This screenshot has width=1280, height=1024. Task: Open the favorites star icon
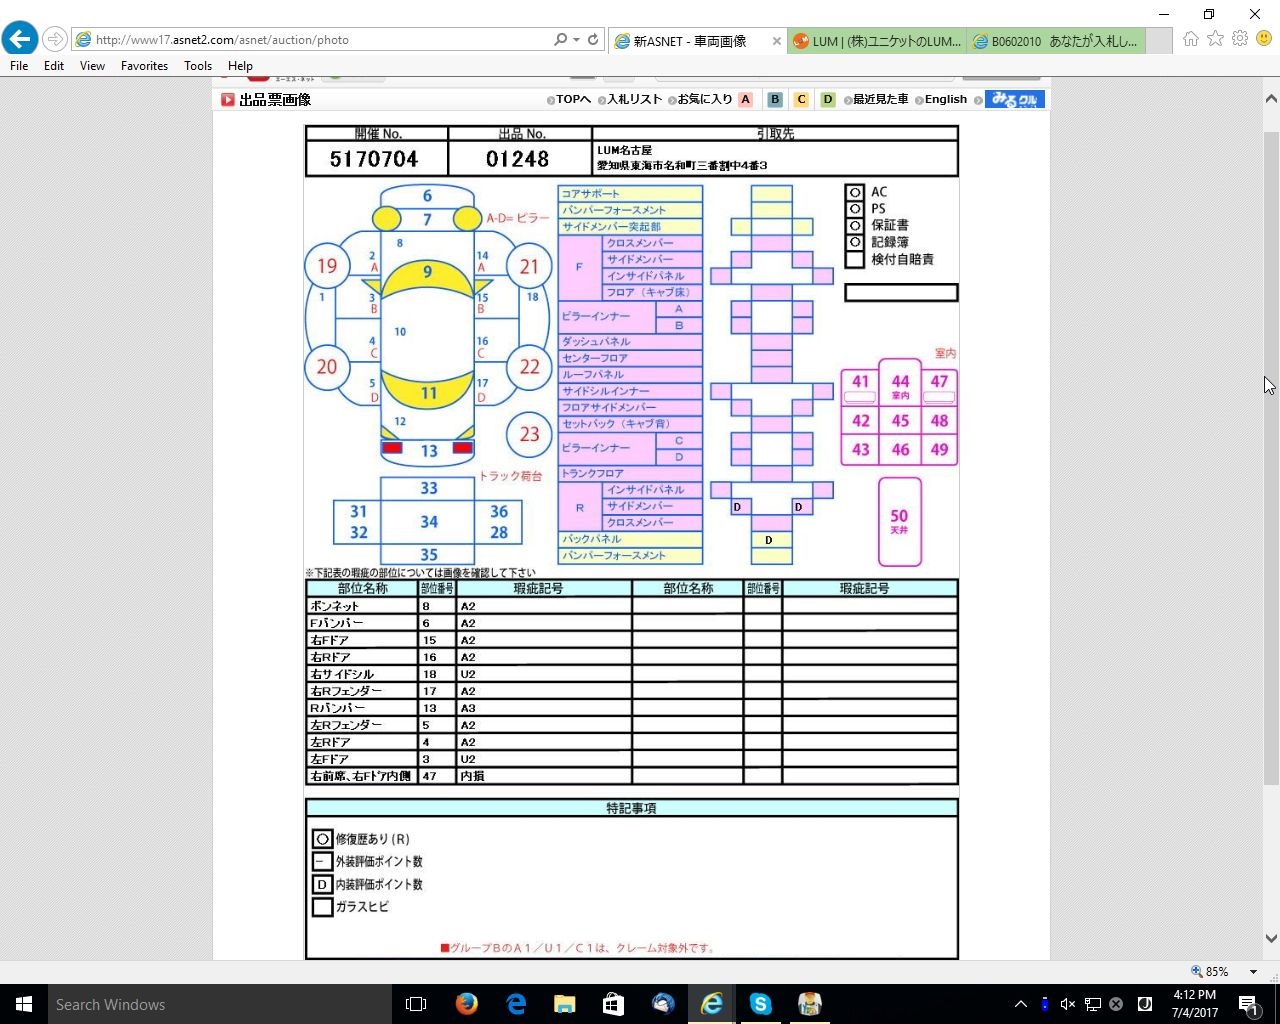point(1215,39)
